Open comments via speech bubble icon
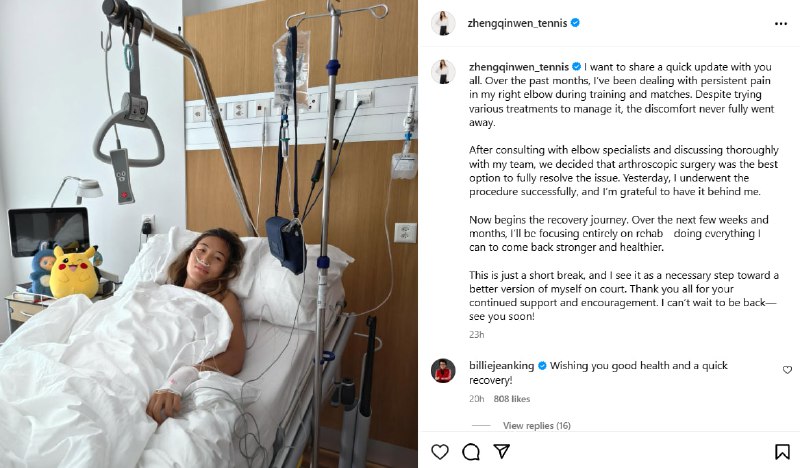 pos(471,452)
